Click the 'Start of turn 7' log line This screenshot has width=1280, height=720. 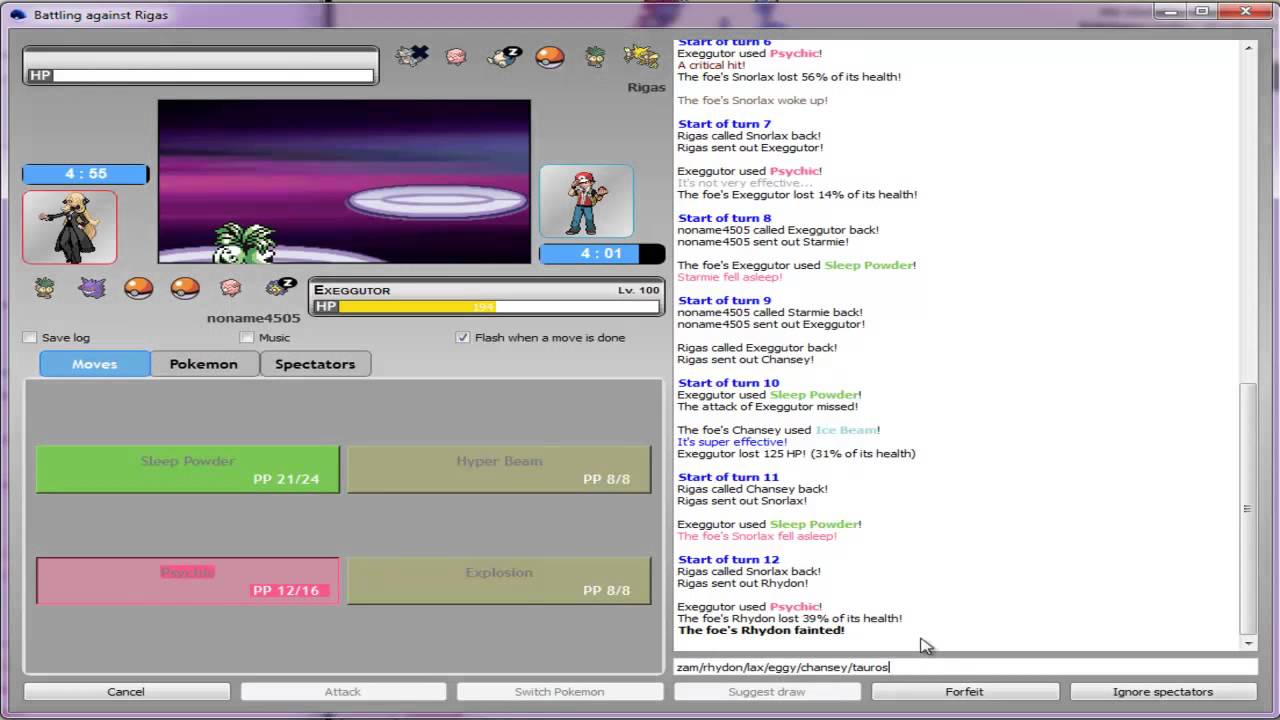click(x=724, y=124)
